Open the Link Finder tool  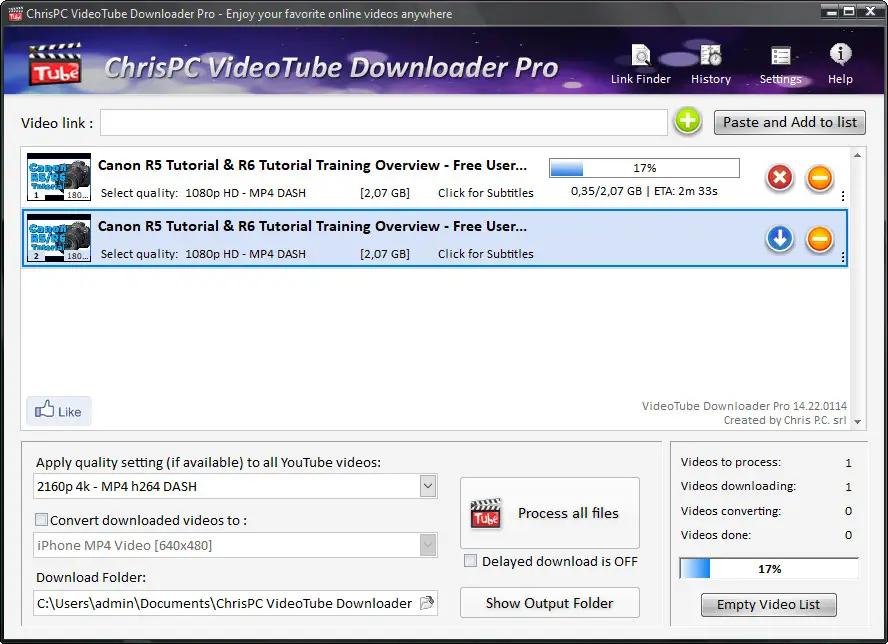[x=641, y=64]
